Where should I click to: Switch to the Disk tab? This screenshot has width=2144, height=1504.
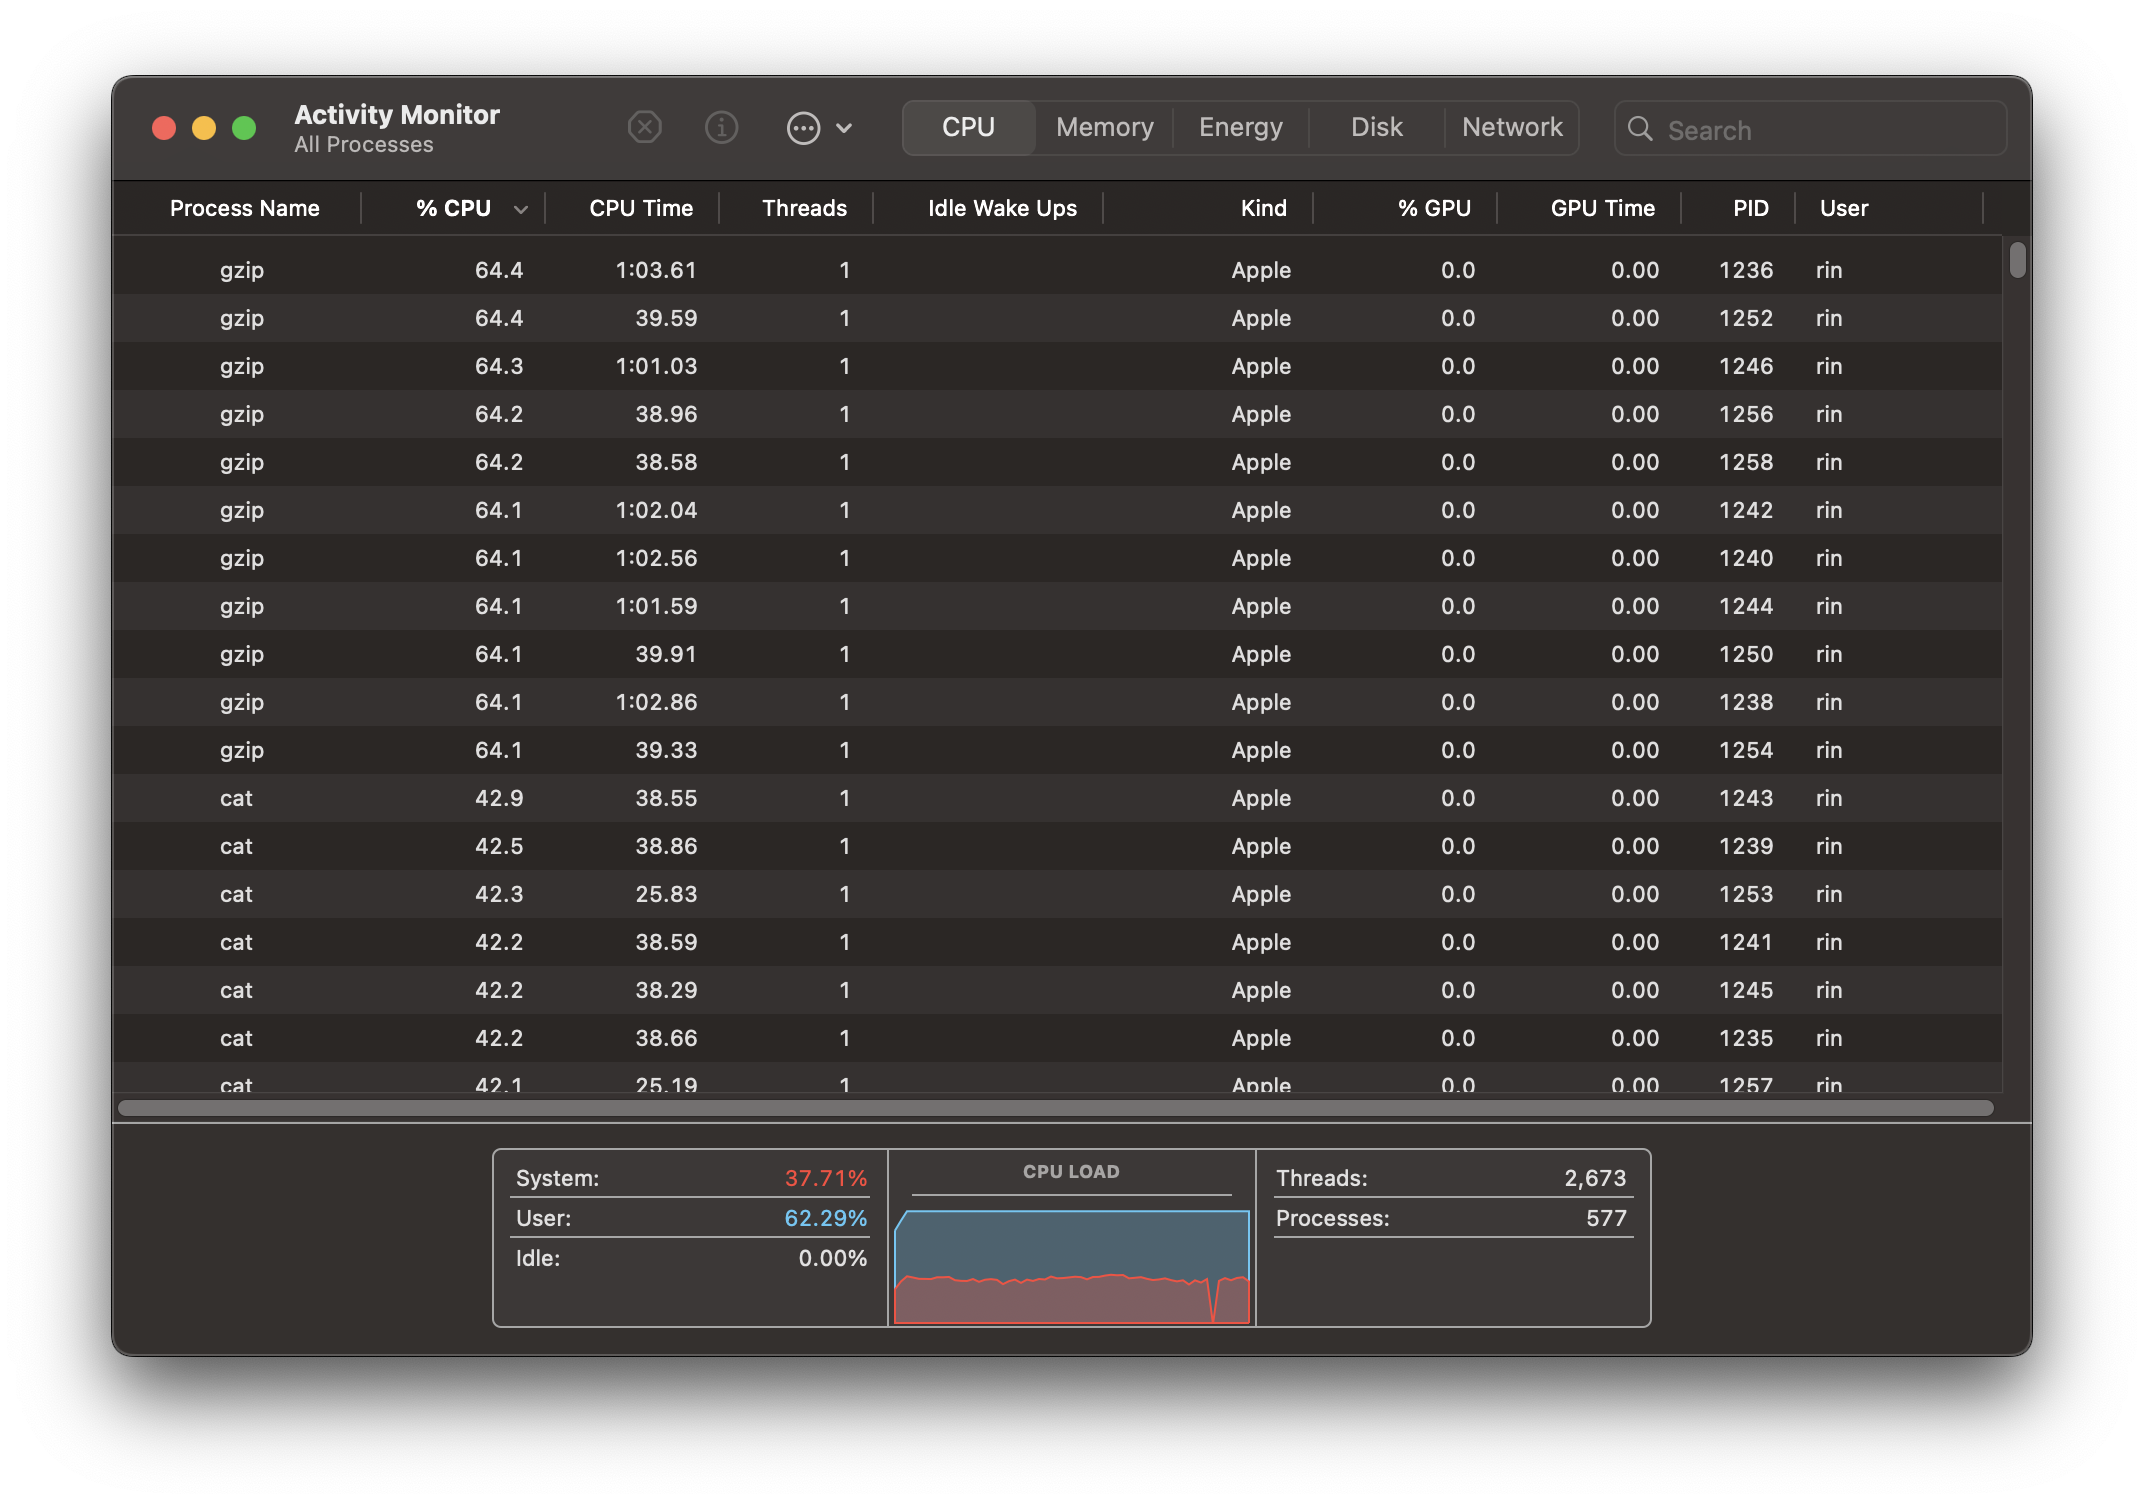(x=1376, y=128)
